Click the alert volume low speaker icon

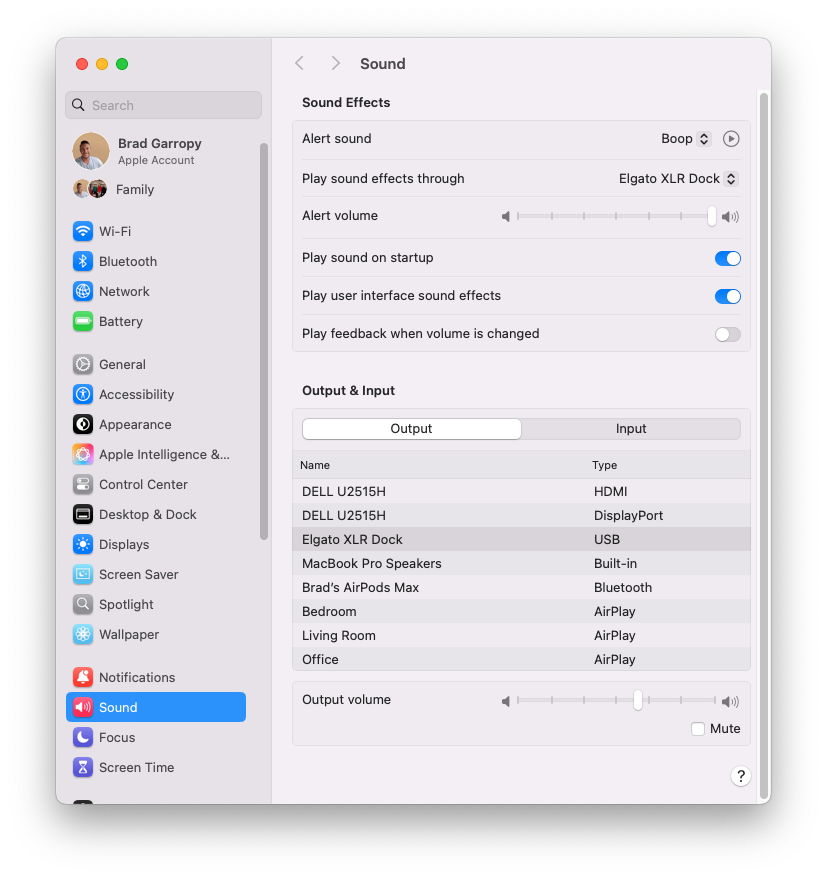click(x=506, y=216)
